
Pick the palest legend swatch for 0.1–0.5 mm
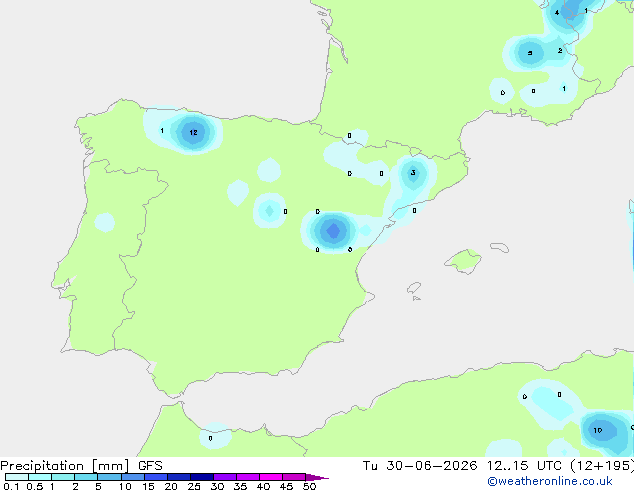coord(17,477)
